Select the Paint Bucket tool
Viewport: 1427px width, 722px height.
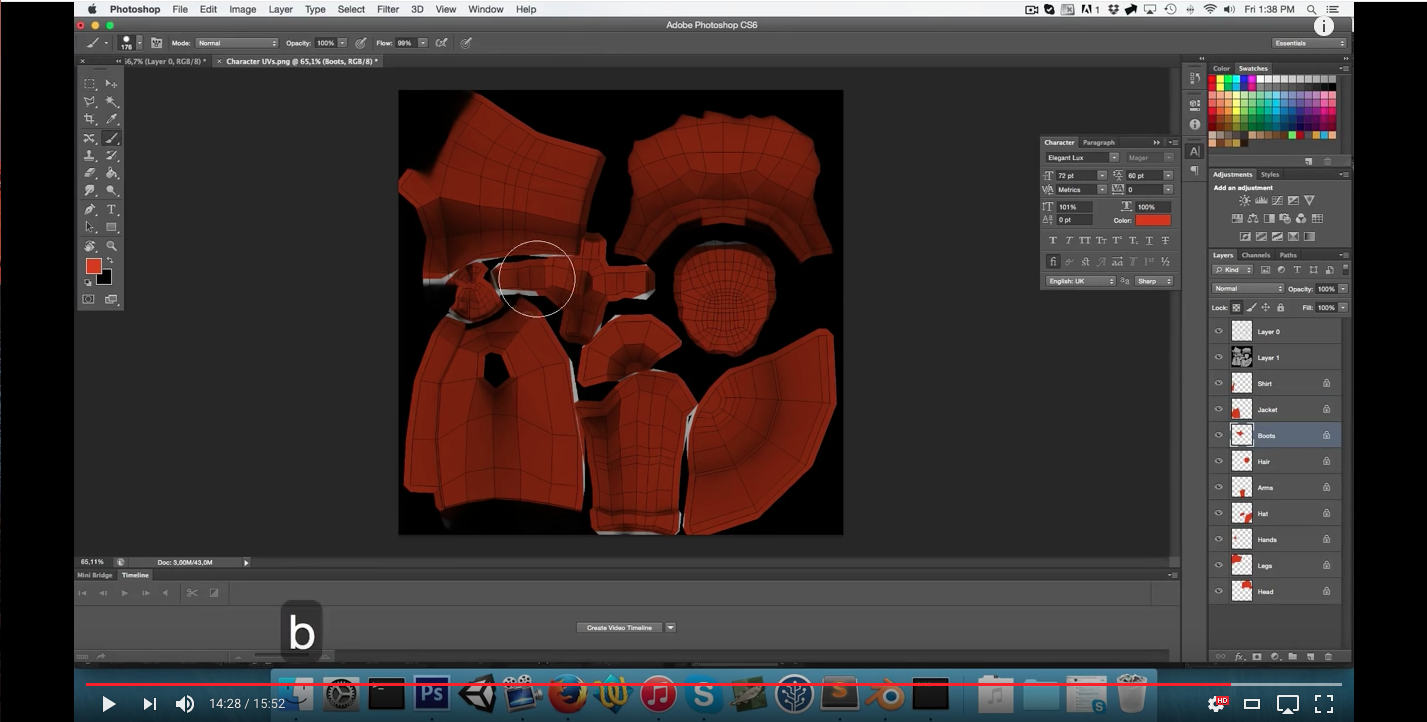coord(112,173)
